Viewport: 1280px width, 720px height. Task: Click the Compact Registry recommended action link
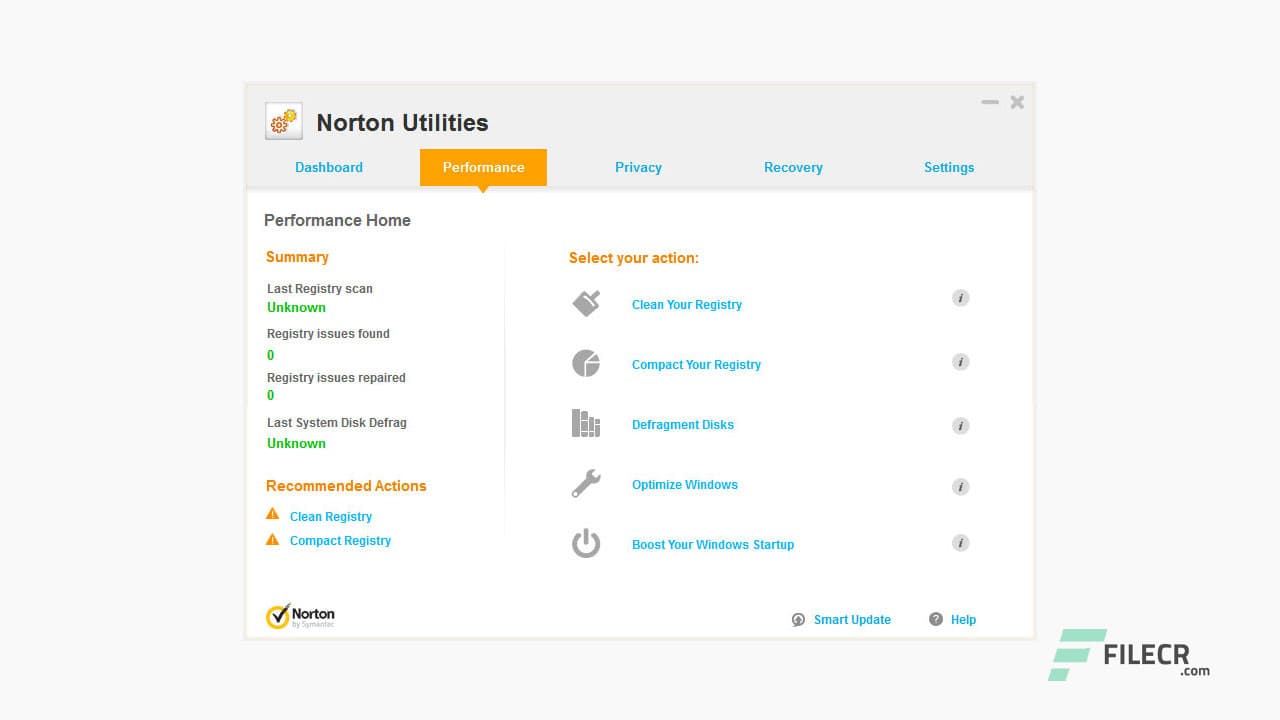340,540
